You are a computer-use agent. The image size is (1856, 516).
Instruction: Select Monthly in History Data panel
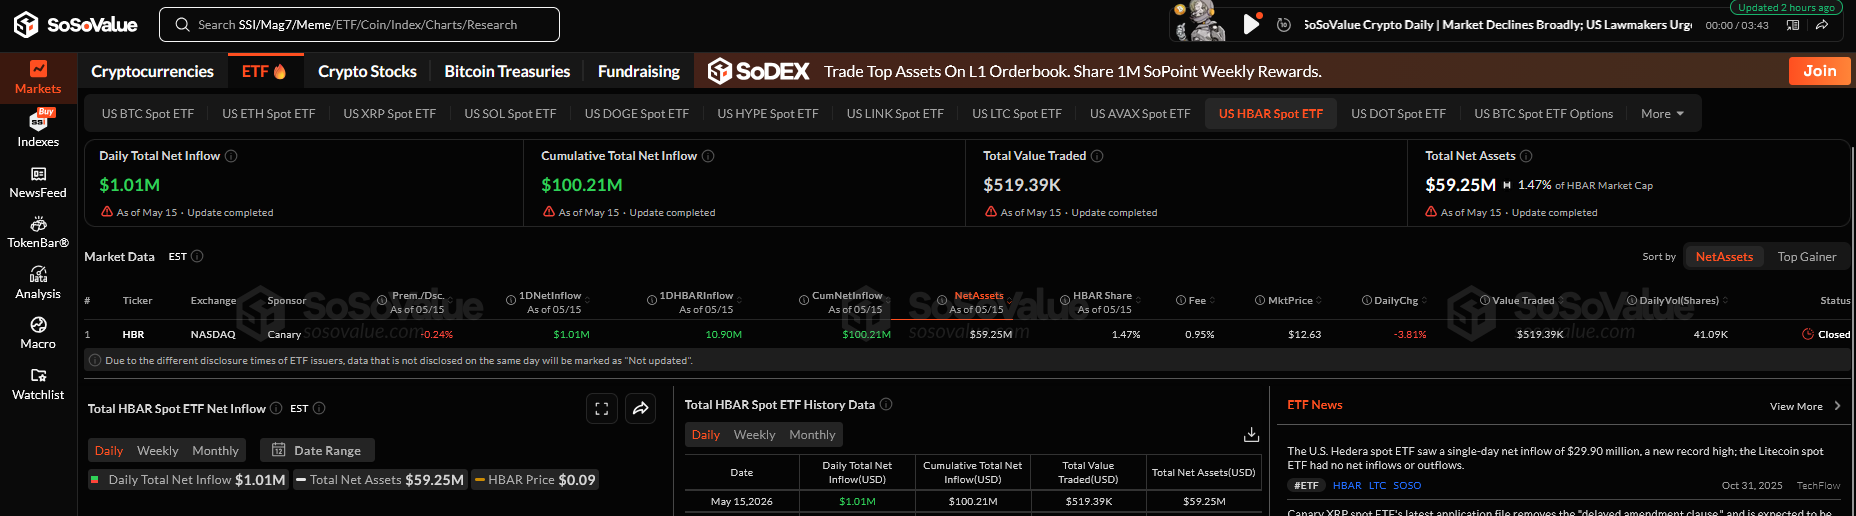(812, 435)
